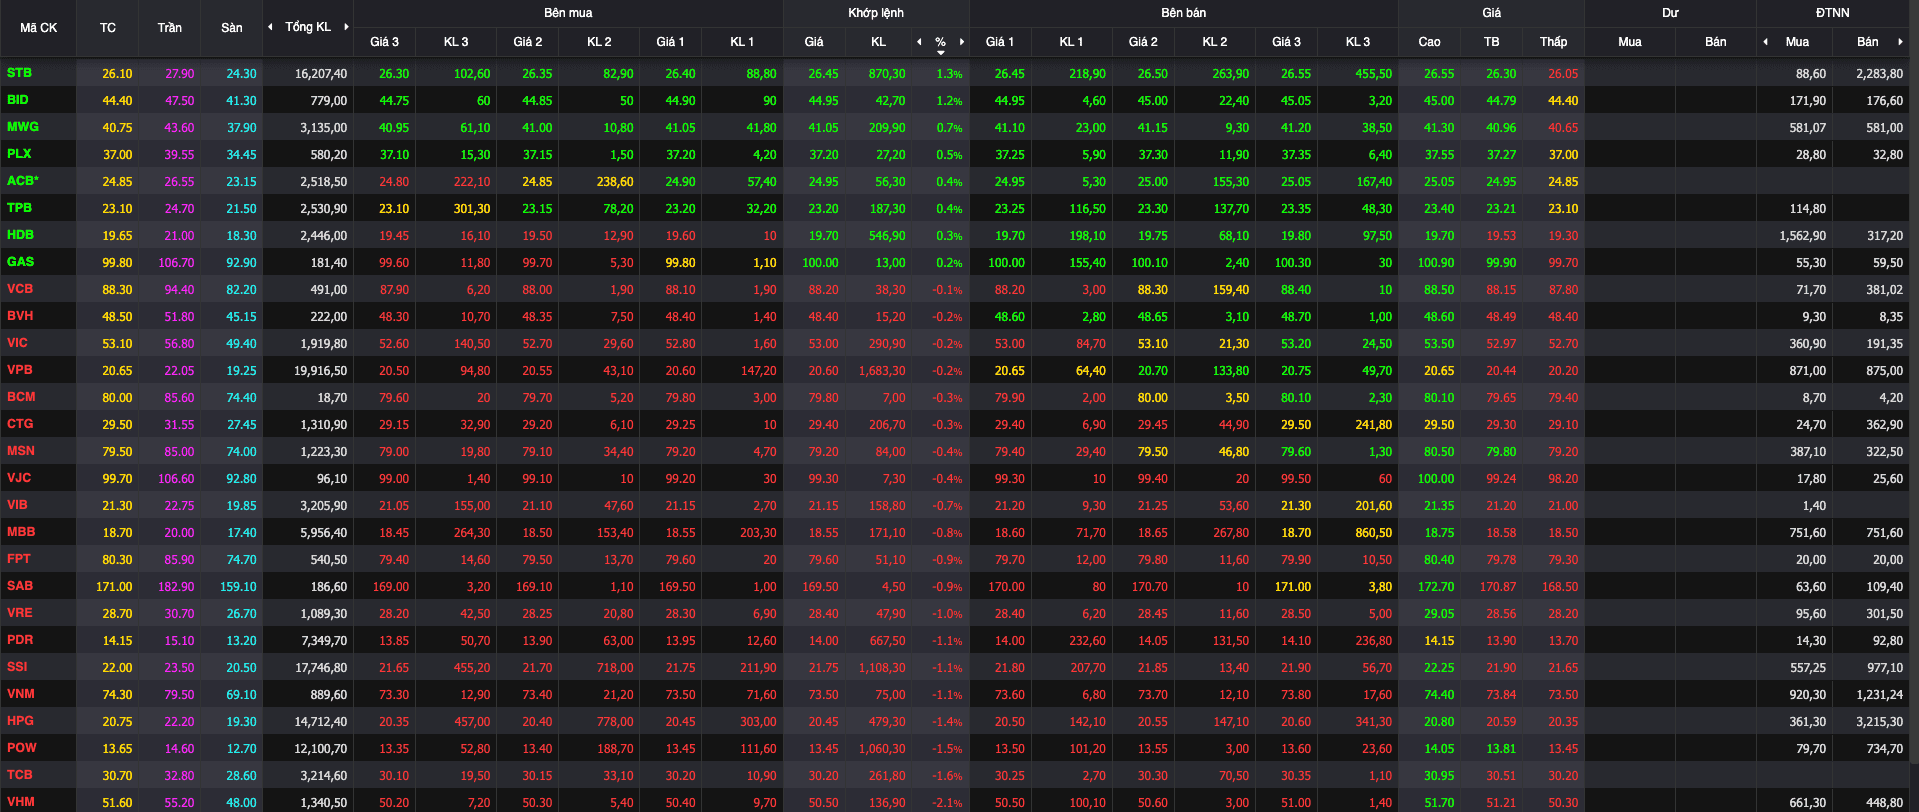Click the right arrow beside Tổng KL header
The image size is (1919, 812).
[x=346, y=27]
